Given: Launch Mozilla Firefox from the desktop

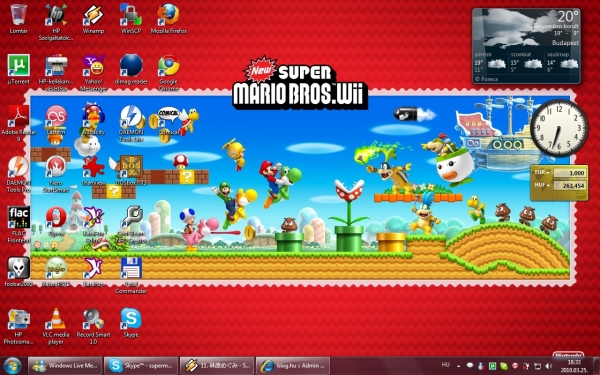Looking at the screenshot, I should click(x=168, y=18).
